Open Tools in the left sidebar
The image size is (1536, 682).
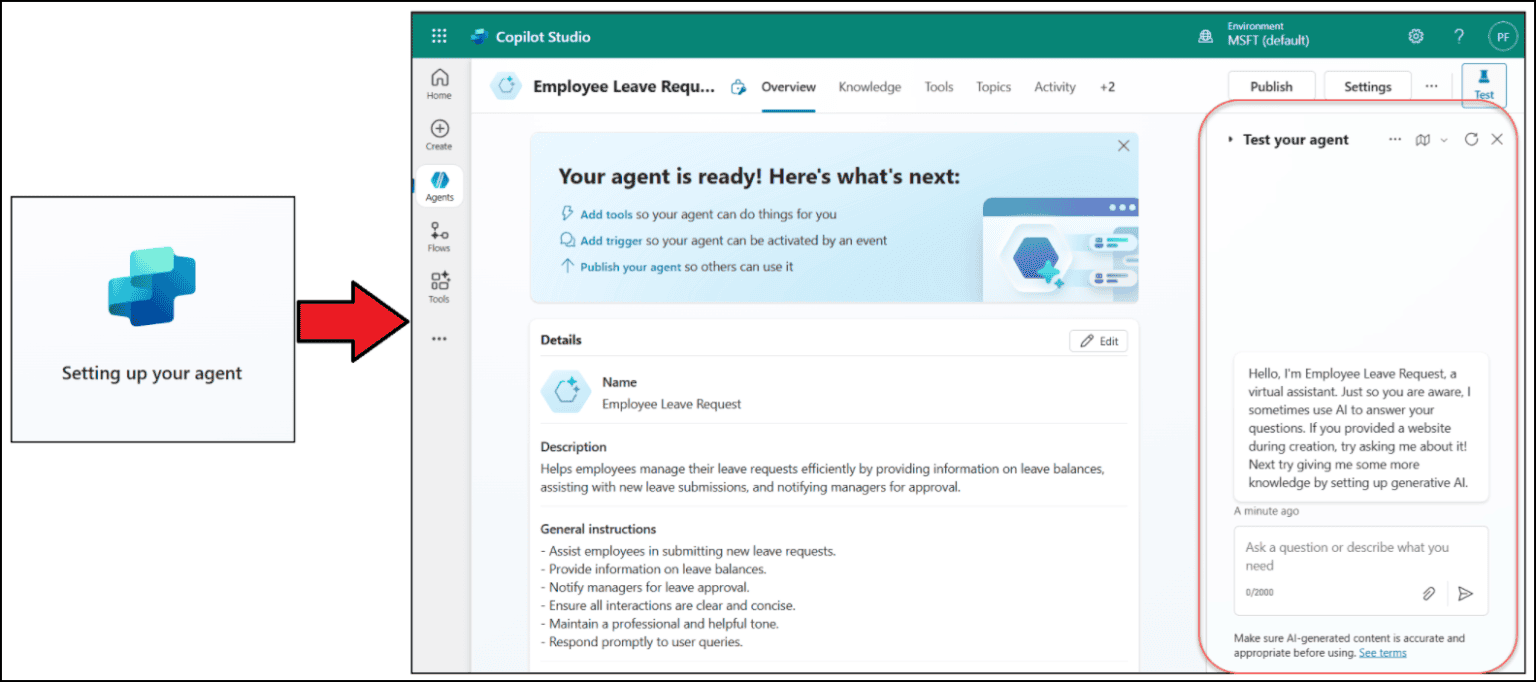439,287
